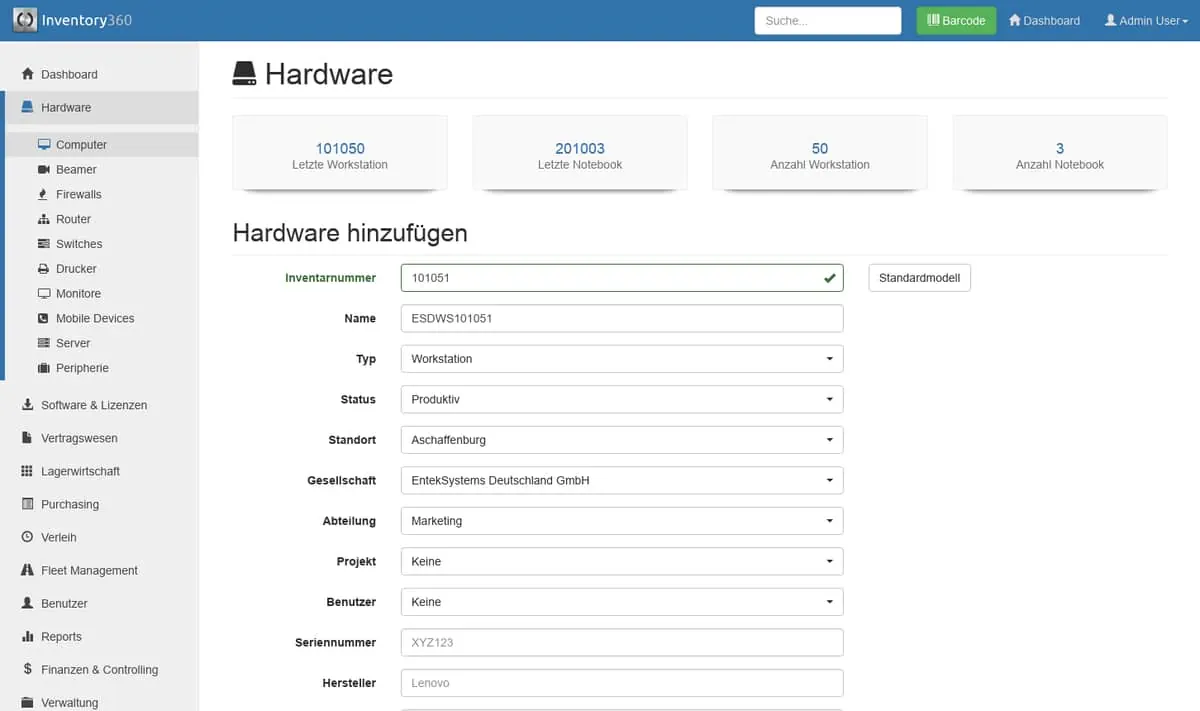Screen dimensions: 1200x711
Task: Click the Router network icon
Action: pos(44,219)
